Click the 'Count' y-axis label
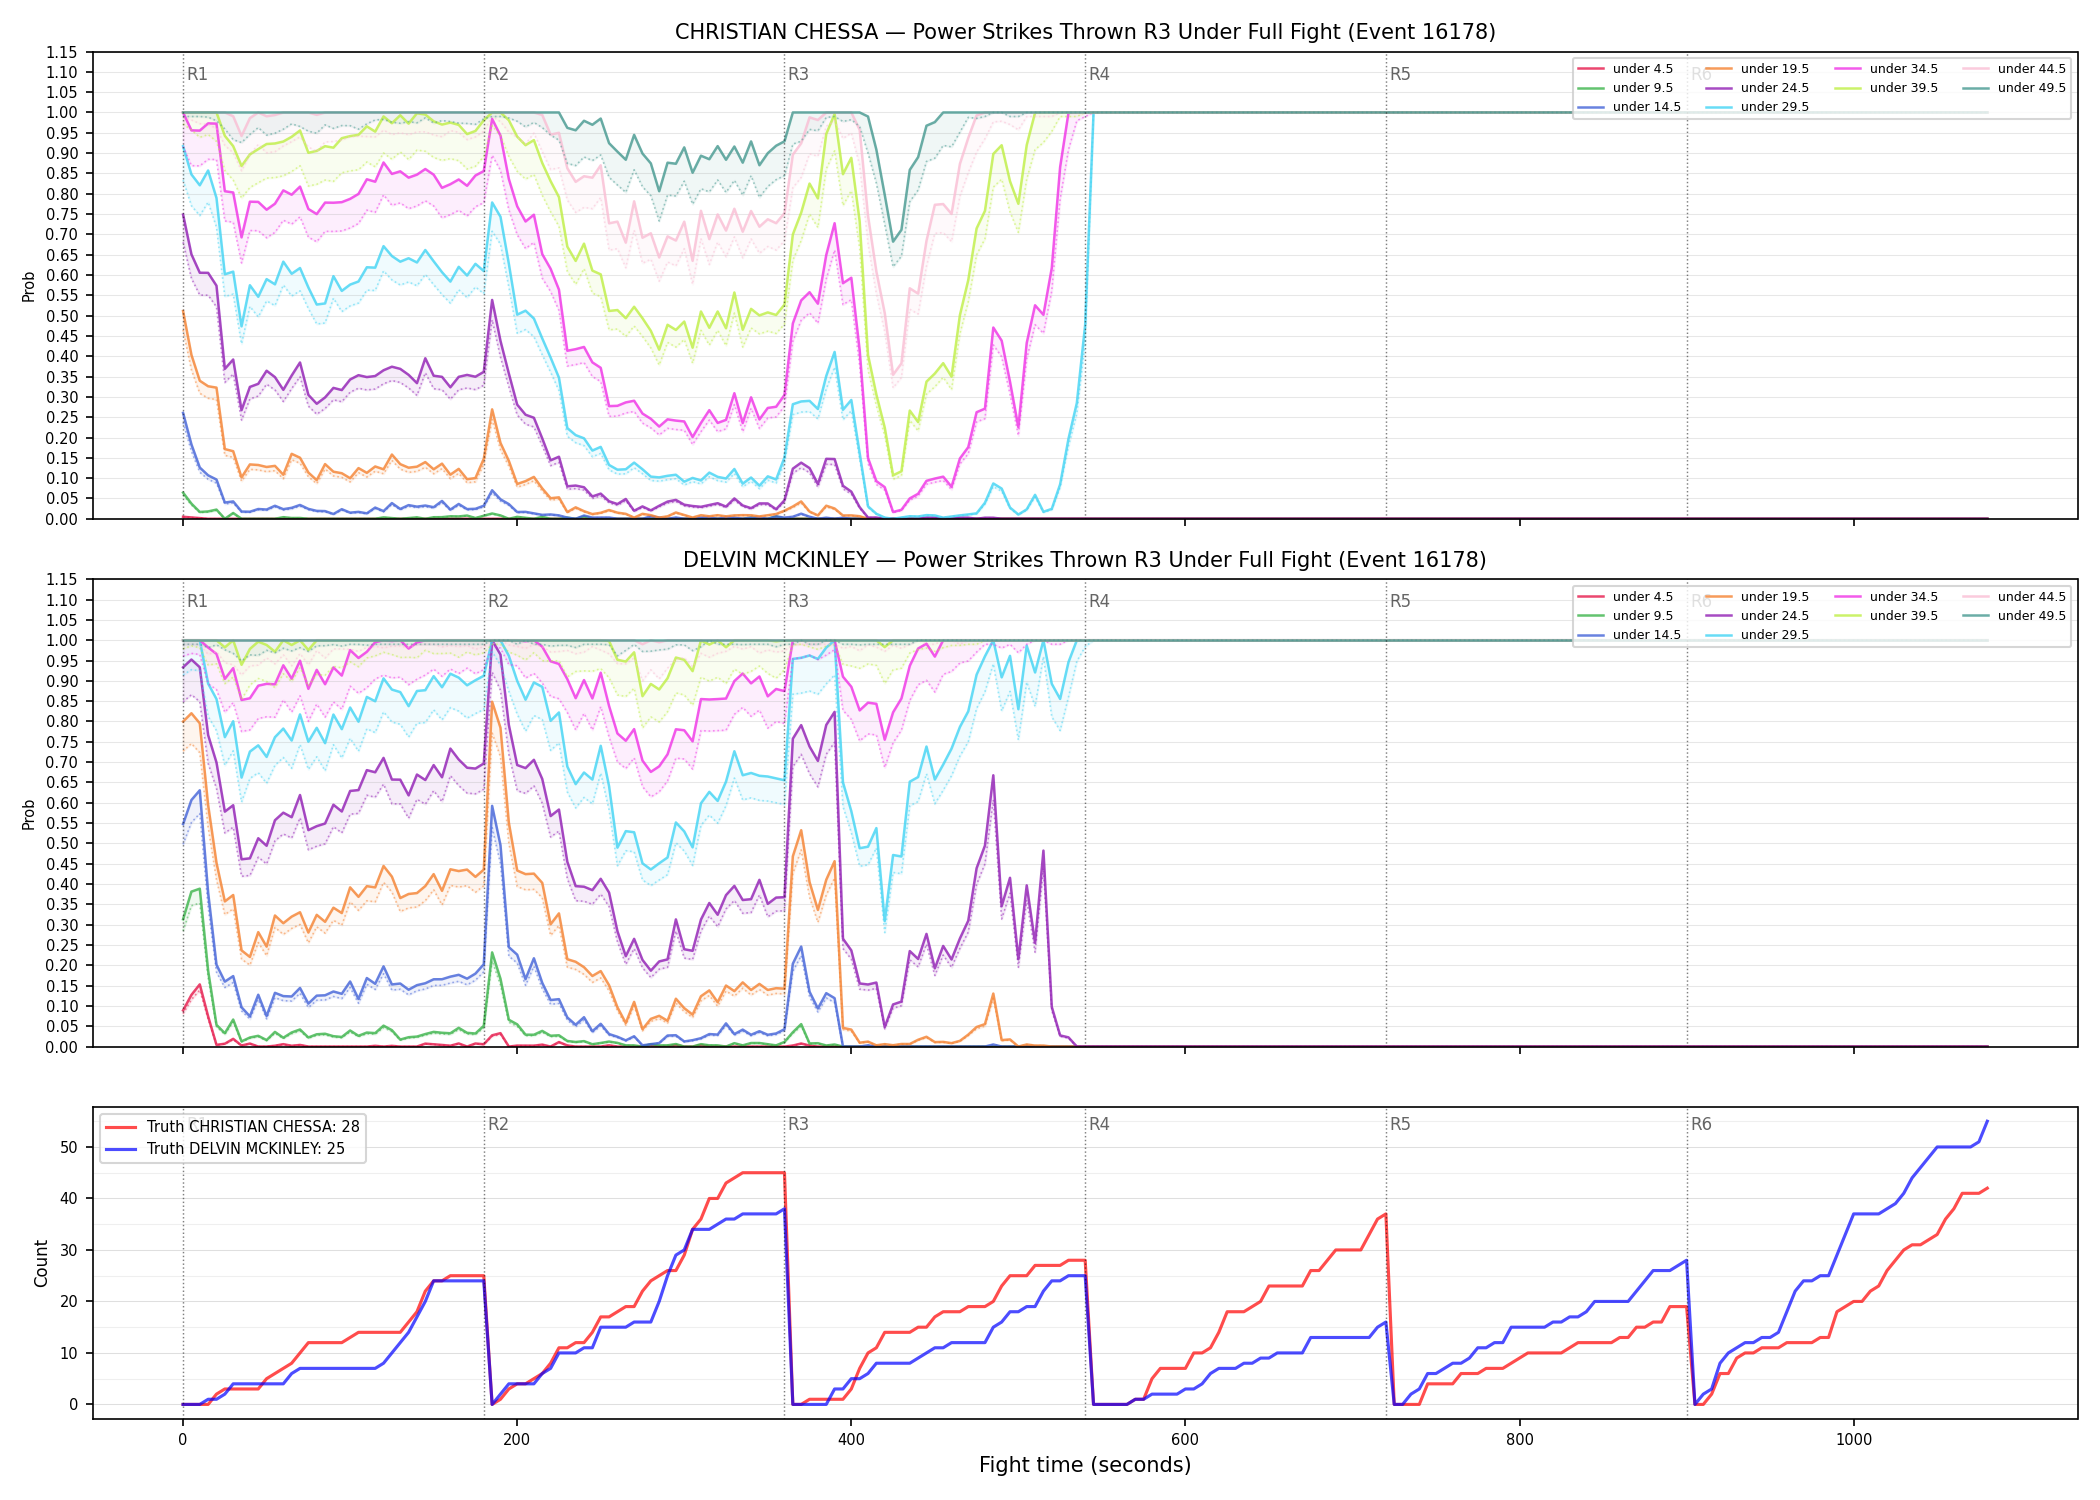The image size is (2100, 1500). coord(41,1263)
